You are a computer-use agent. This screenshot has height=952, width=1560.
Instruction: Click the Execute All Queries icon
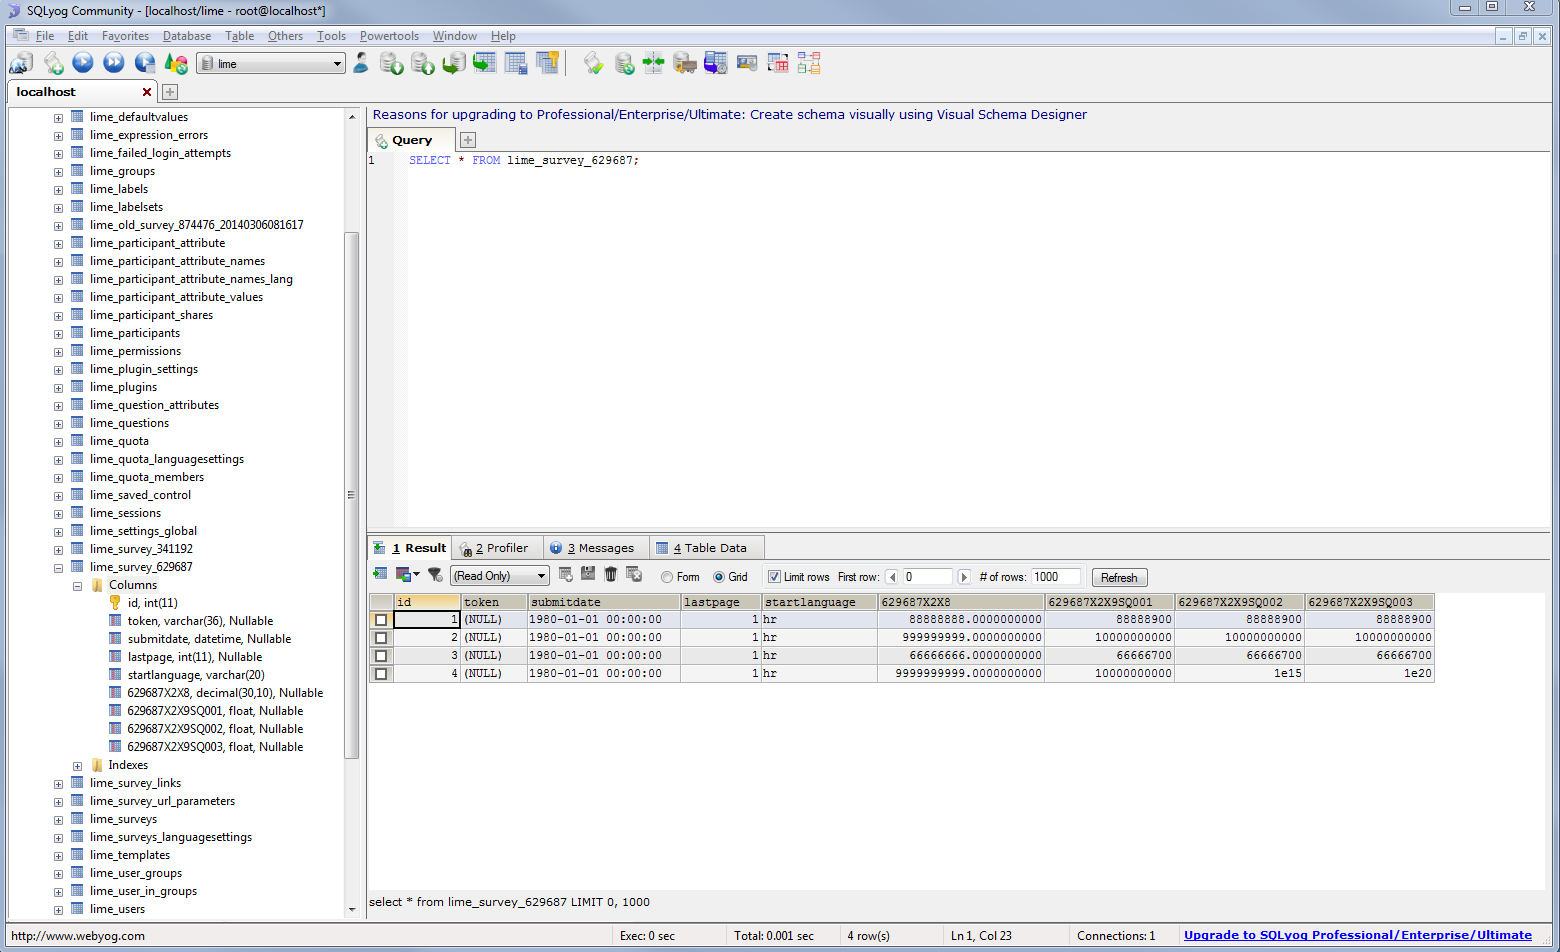[x=114, y=63]
